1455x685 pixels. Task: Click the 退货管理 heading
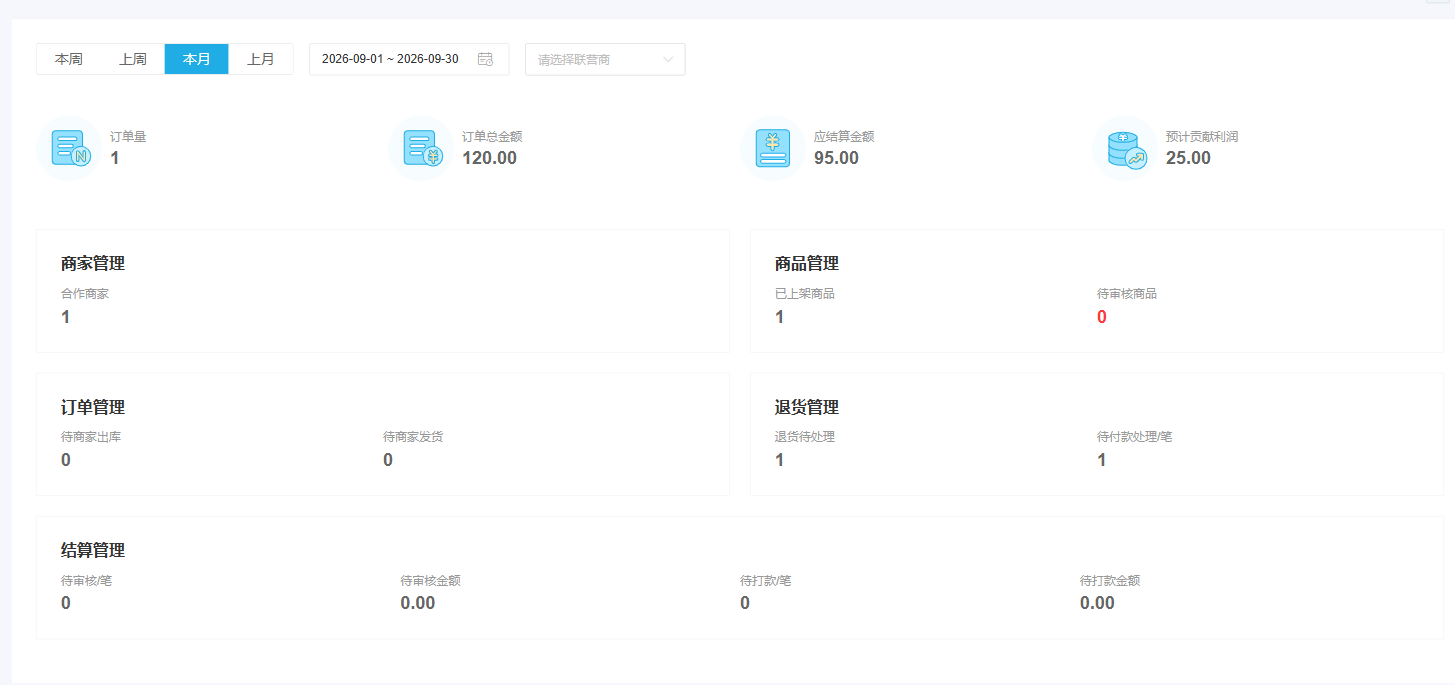pyautogui.click(x=807, y=407)
